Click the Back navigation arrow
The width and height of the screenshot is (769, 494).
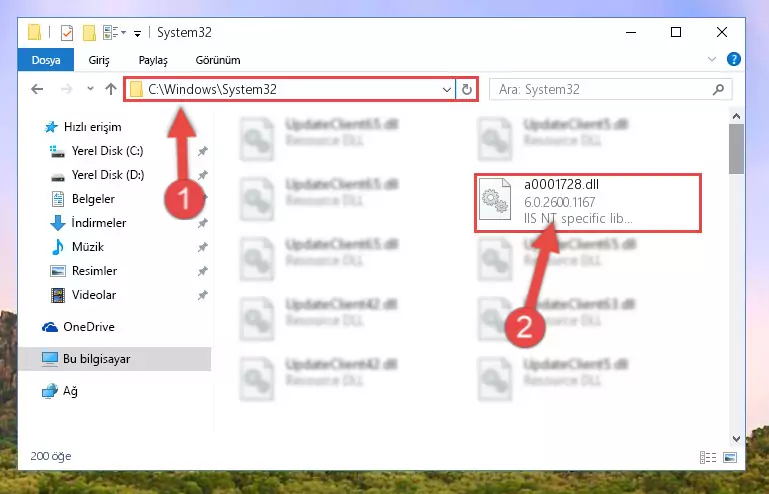(x=37, y=89)
